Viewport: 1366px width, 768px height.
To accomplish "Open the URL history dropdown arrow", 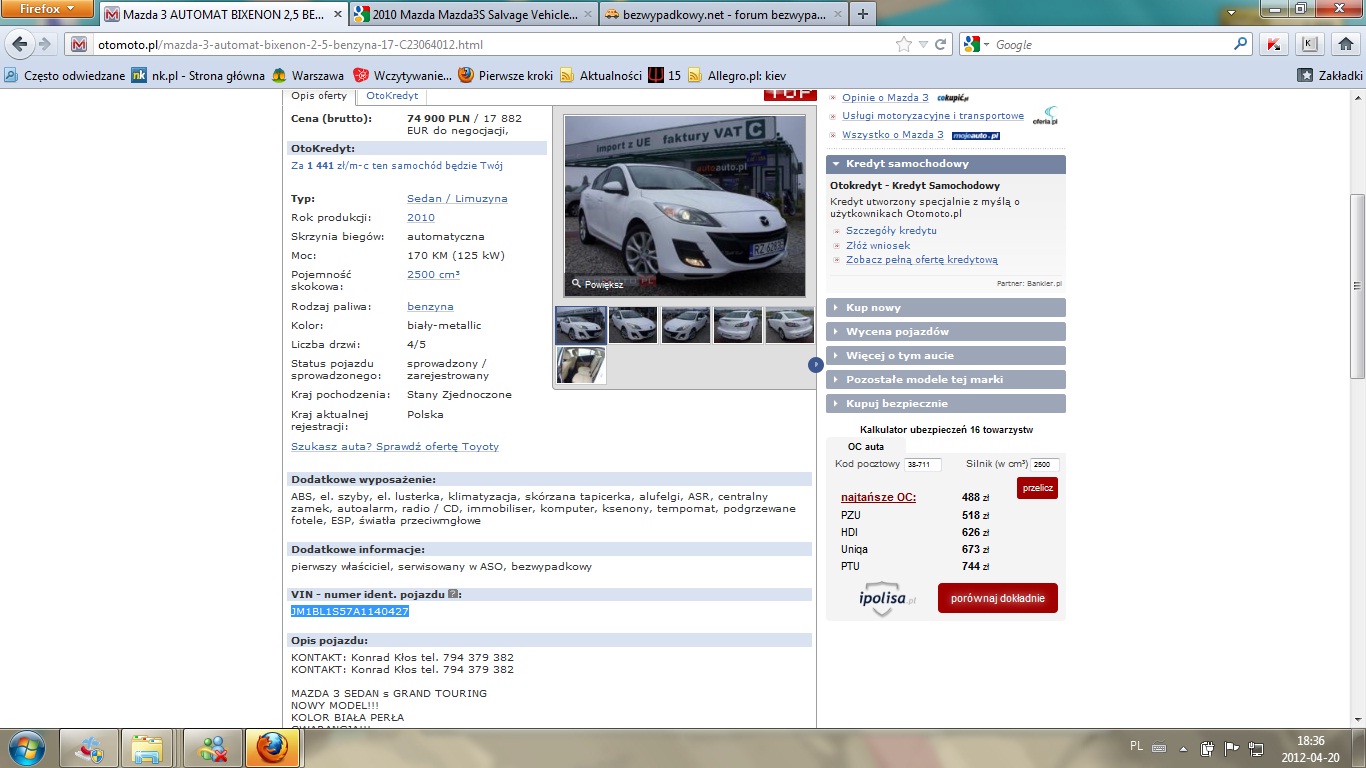I will tap(924, 44).
